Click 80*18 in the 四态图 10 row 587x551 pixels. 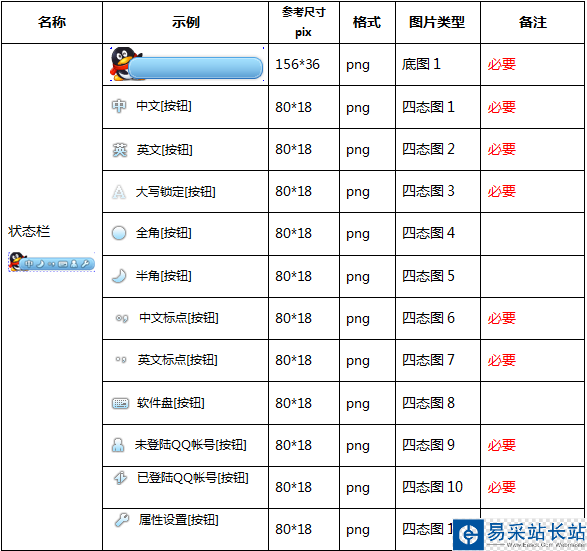click(294, 487)
